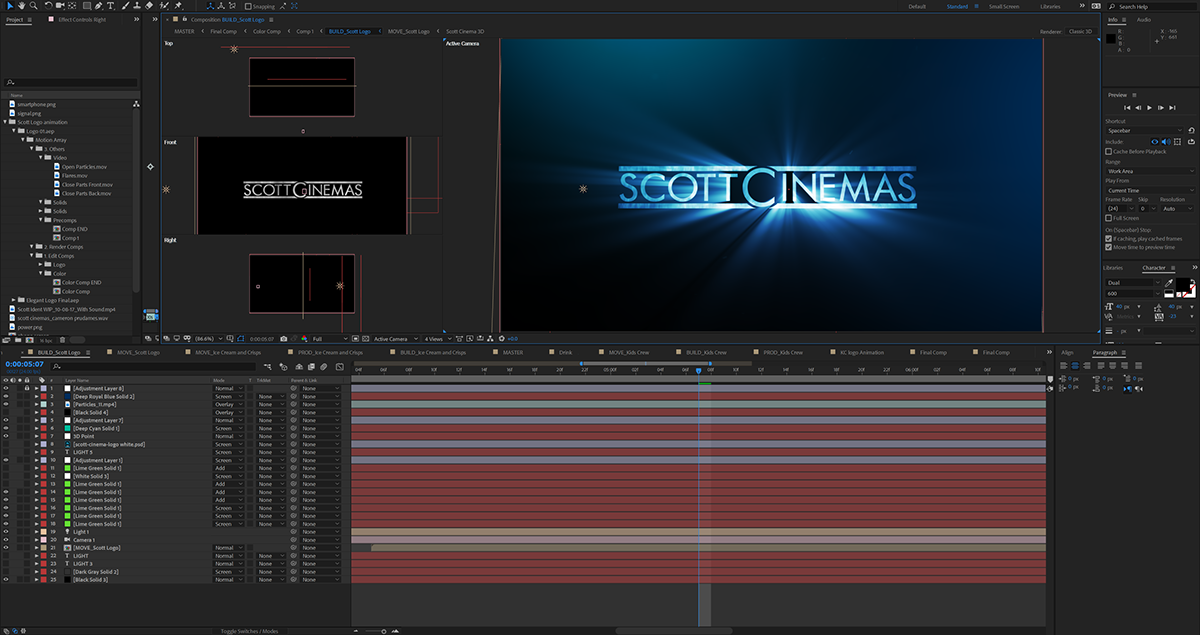Select the Pen tool
1200x635 pixels.
pyautogui.click(x=98, y=6)
